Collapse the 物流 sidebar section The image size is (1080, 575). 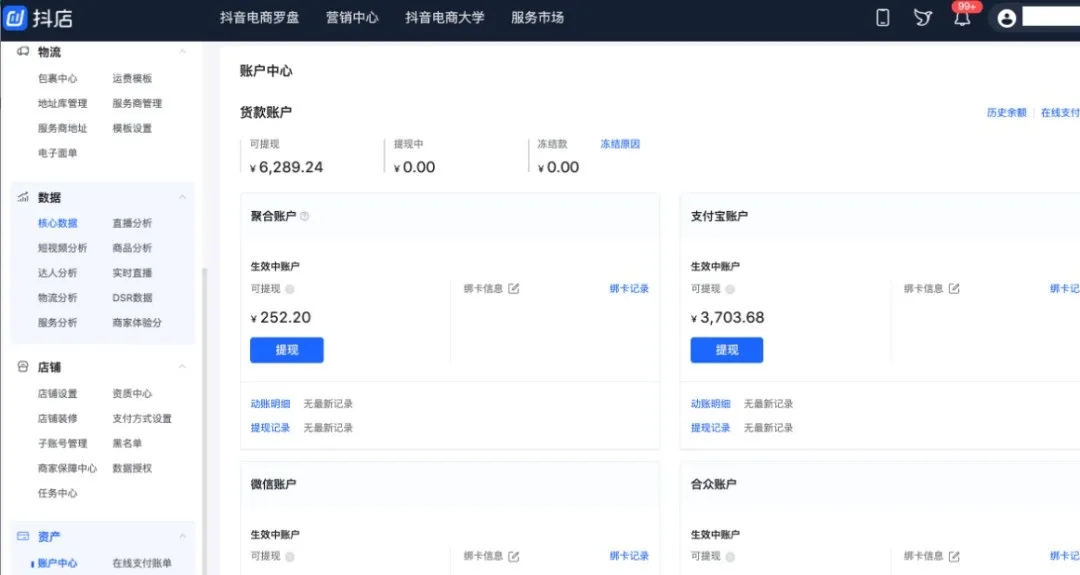(x=183, y=52)
